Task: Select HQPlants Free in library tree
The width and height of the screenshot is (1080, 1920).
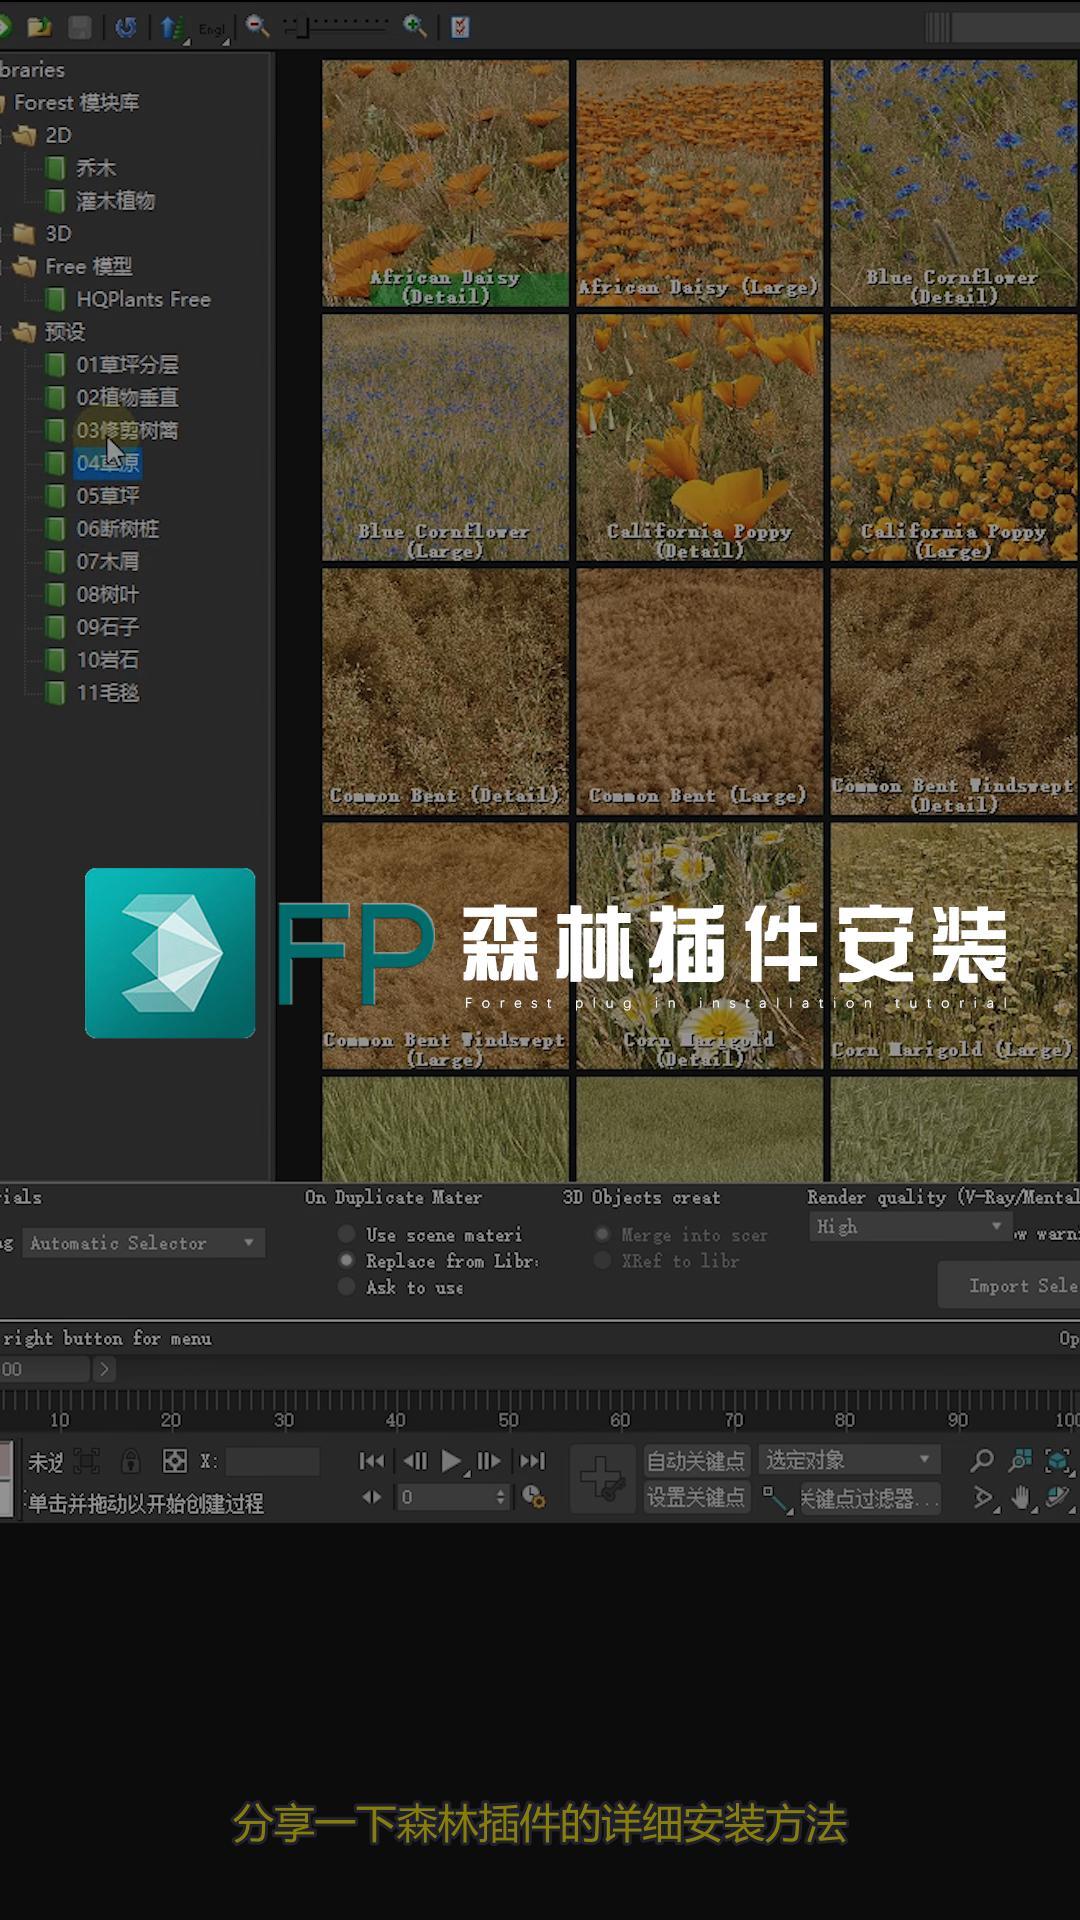Action: pos(143,299)
